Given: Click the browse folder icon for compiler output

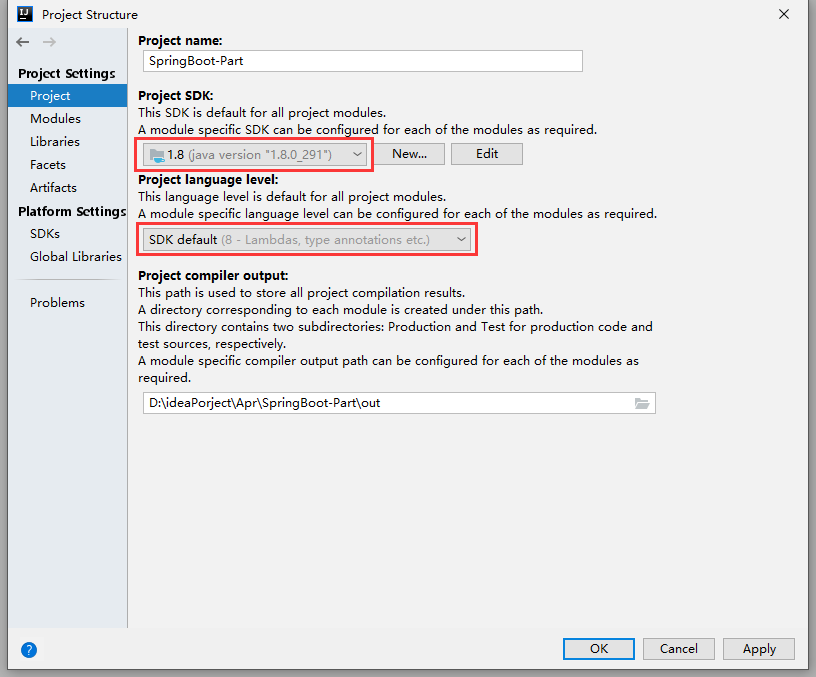Looking at the screenshot, I should 642,403.
